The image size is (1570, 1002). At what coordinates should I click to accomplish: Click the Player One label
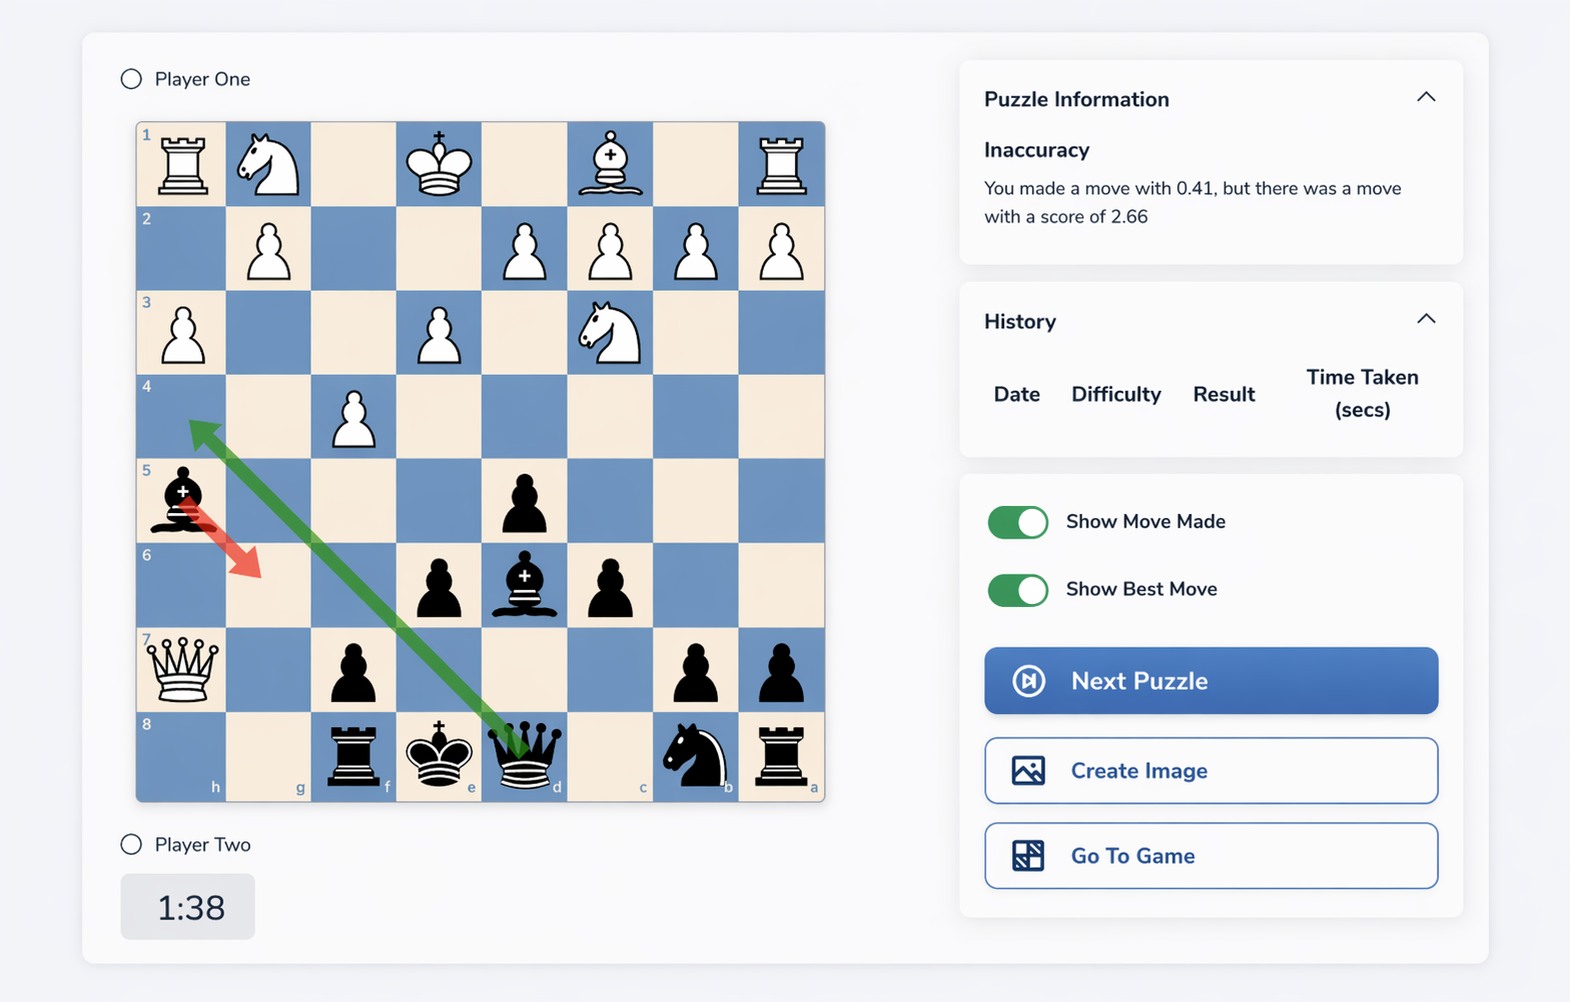(202, 79)
